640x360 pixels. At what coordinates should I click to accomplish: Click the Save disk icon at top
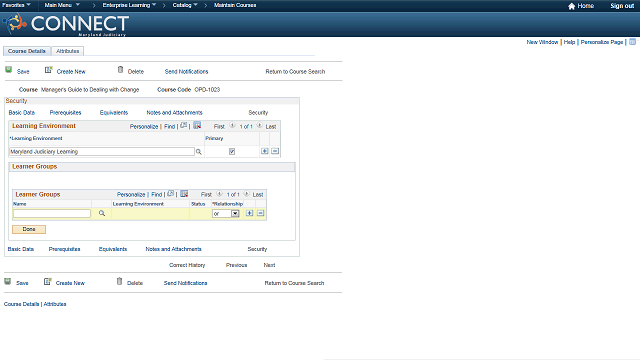coord(9,70)
